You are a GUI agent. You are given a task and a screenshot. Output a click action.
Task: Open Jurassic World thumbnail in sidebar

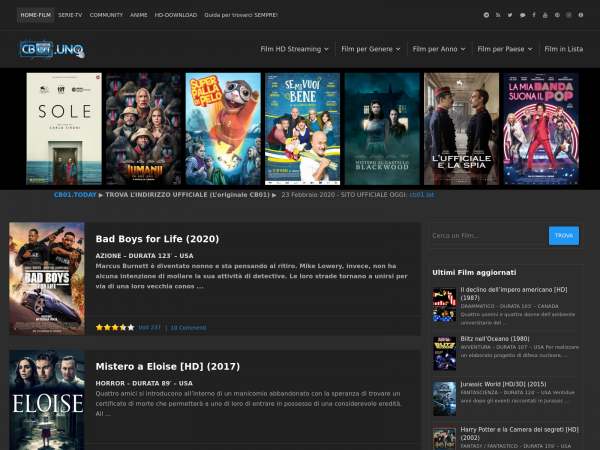pos(444,397)
